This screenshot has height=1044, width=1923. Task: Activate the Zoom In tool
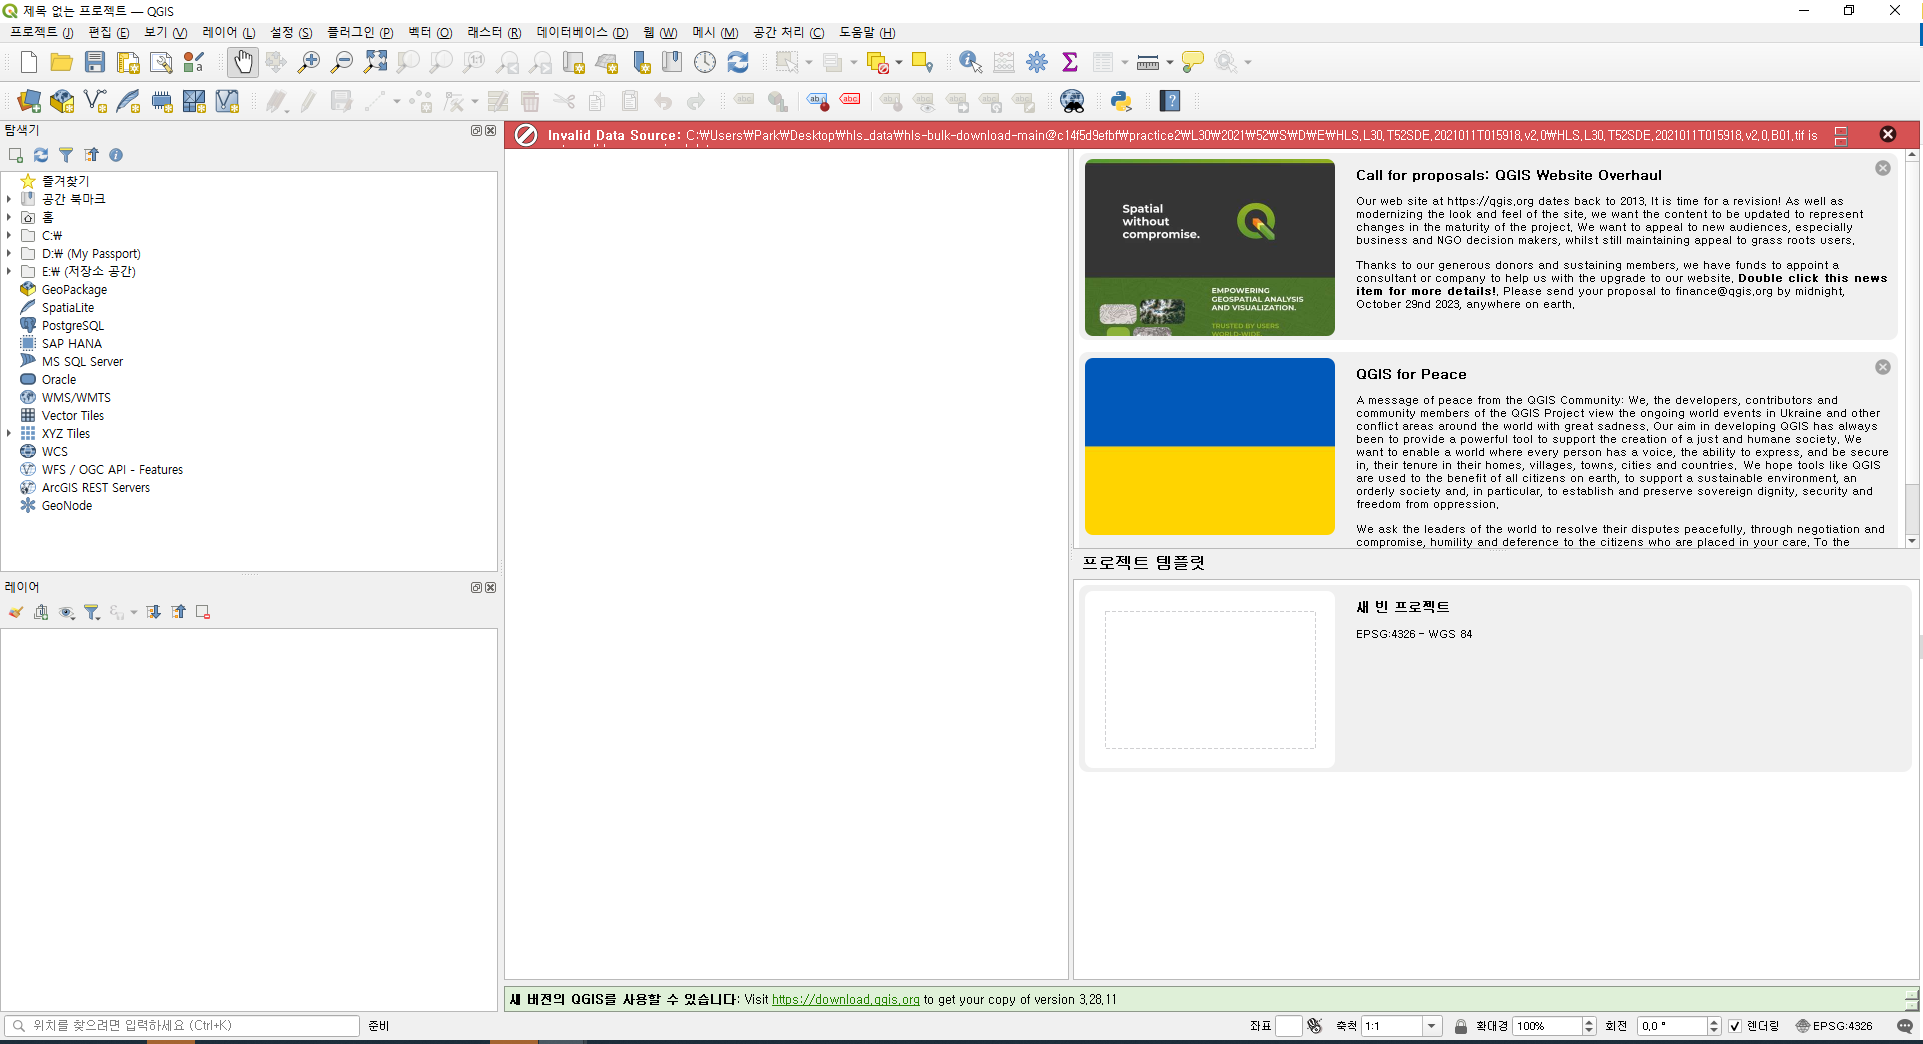(309, 62)
